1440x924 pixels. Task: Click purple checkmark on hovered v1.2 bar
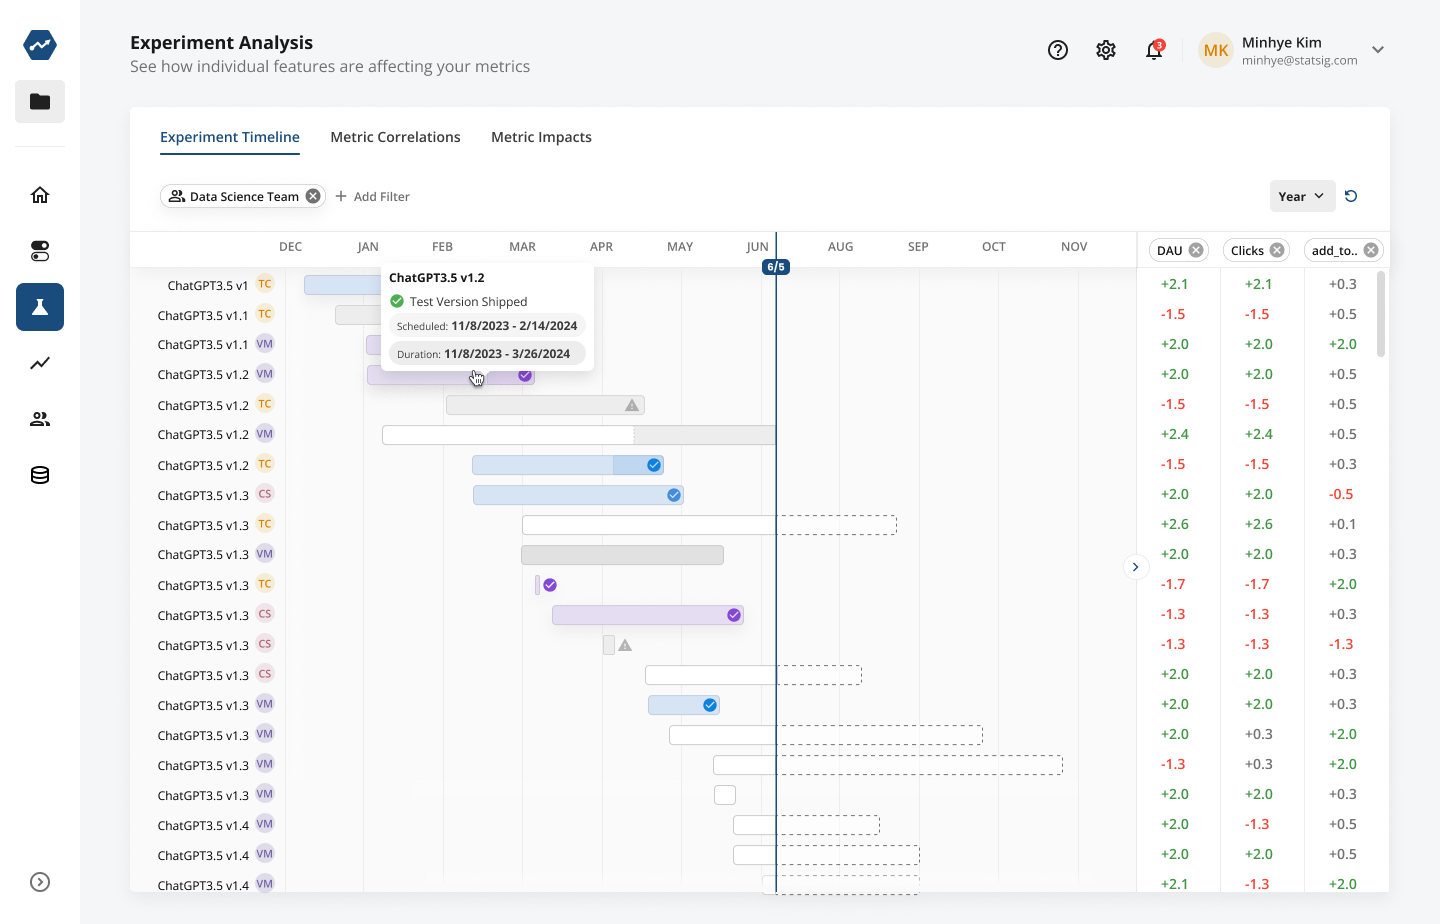point(525,375)
